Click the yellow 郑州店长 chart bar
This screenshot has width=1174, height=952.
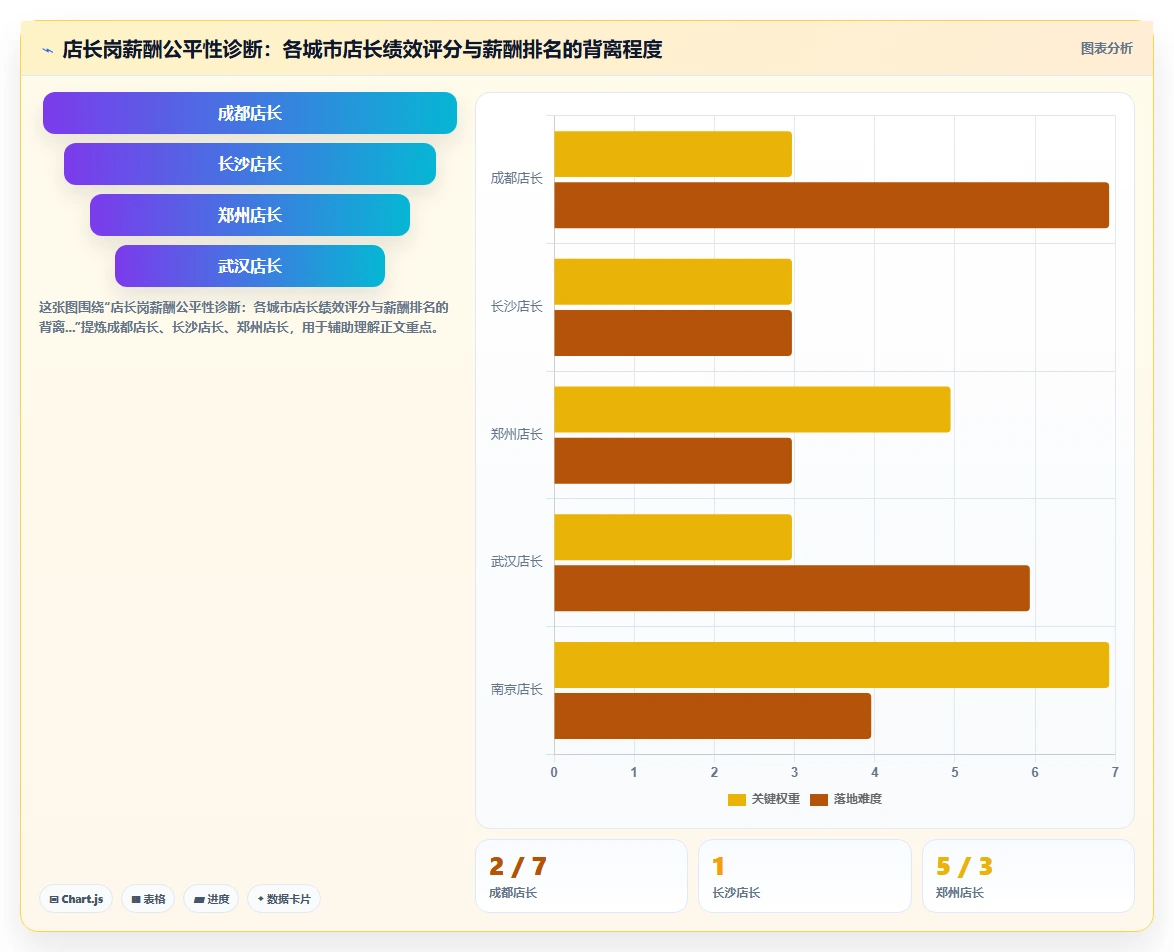[x=752, y=410]
